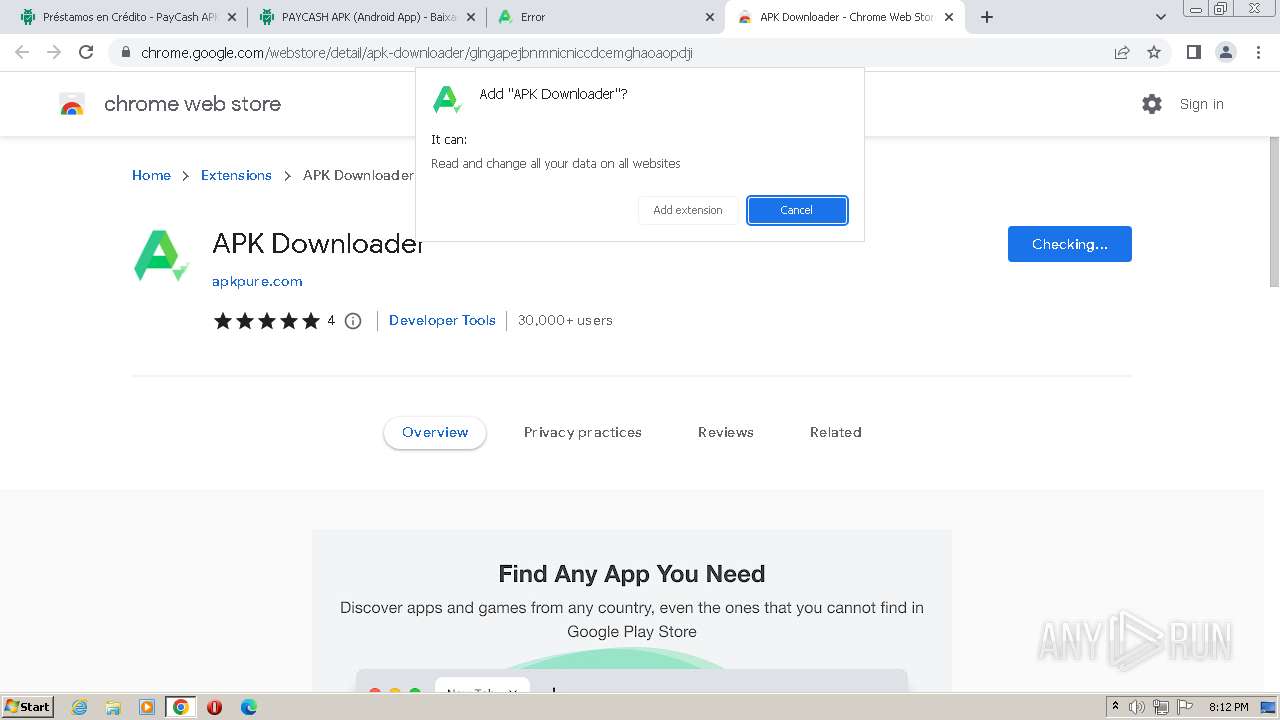Go to Extensions breadcrumb
Screen dimensions: 1280x720
coord(236,175)
